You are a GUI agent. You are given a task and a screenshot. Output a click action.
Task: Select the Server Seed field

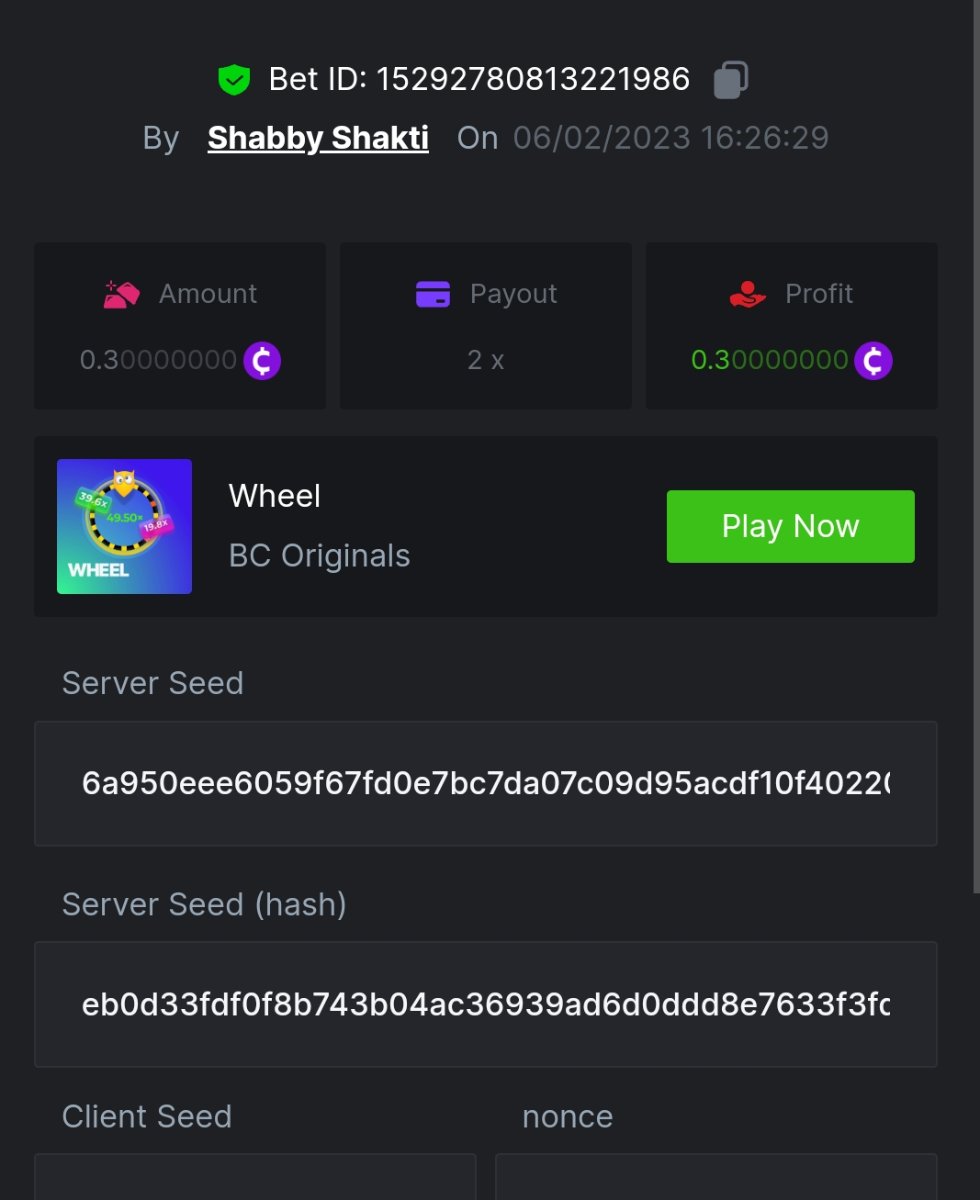(486, 784)
